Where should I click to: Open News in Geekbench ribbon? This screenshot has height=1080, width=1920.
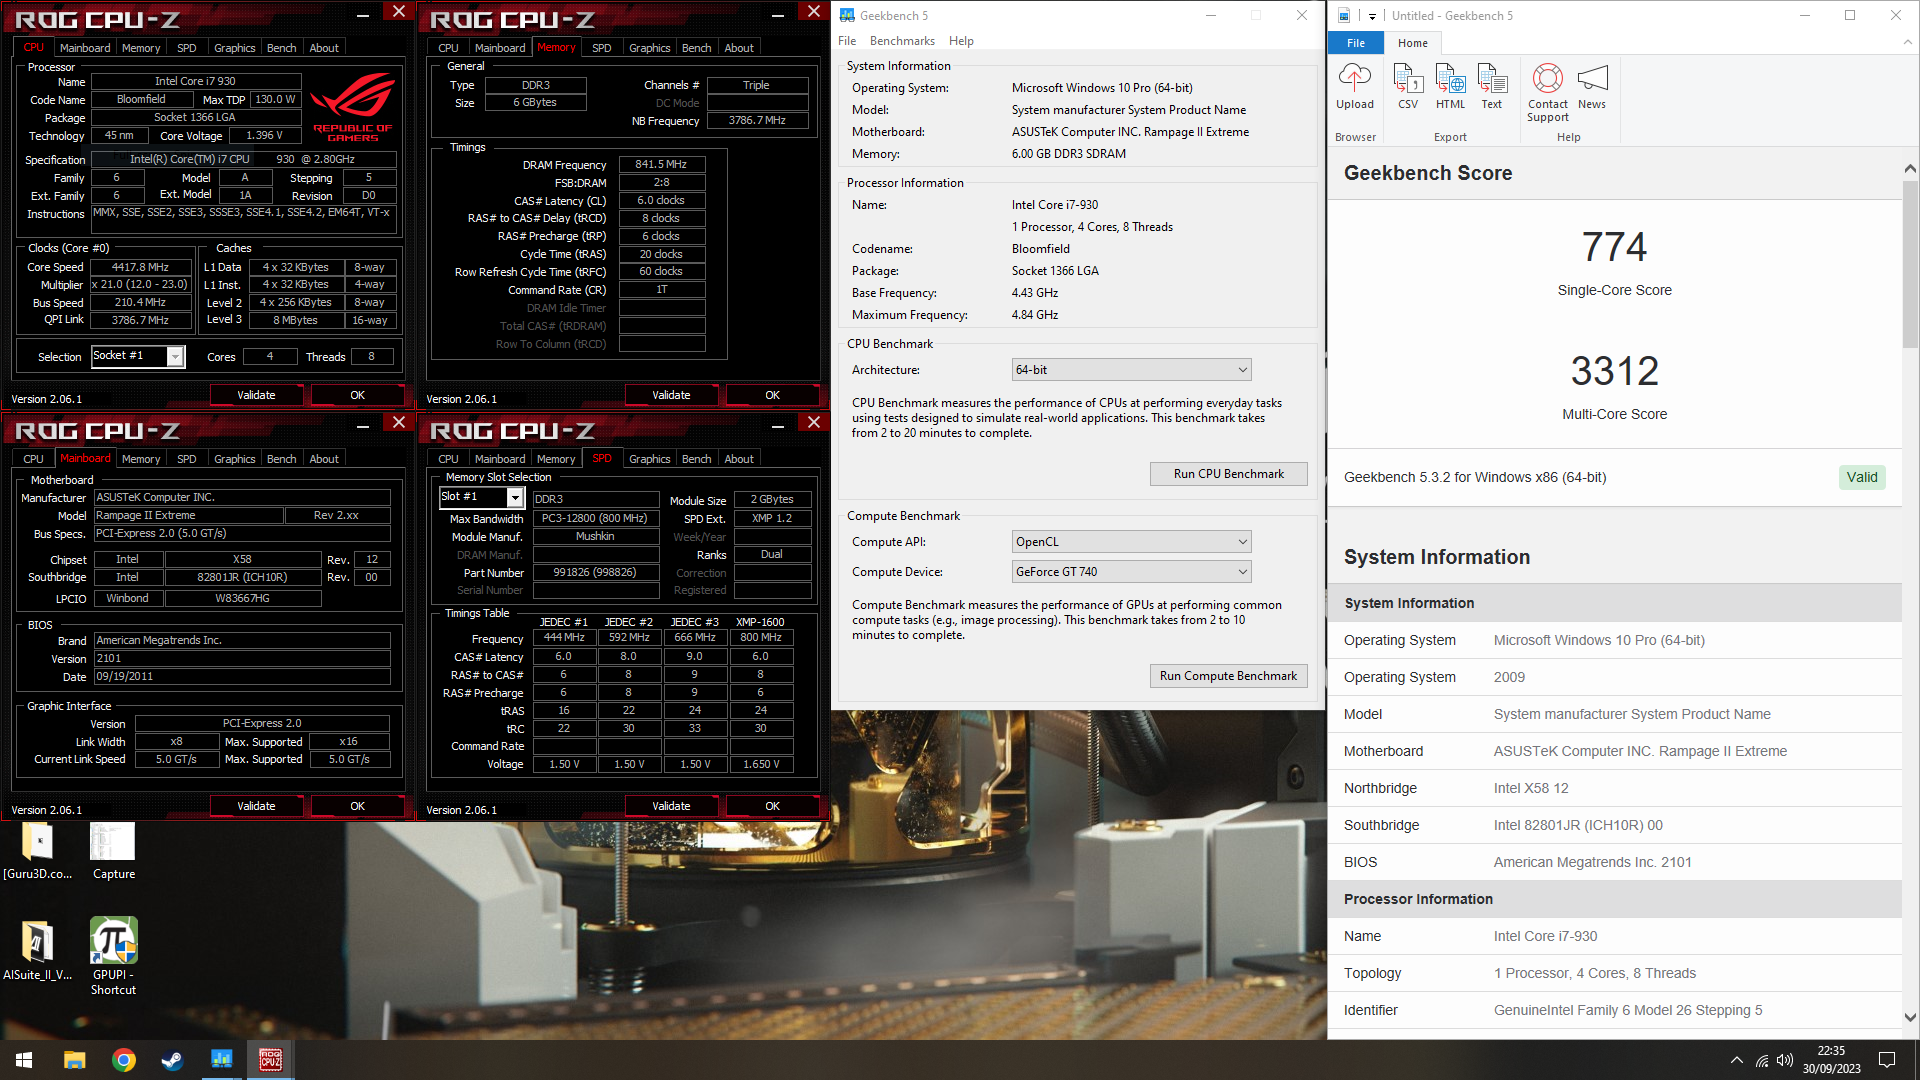[x=1592, y=86]
